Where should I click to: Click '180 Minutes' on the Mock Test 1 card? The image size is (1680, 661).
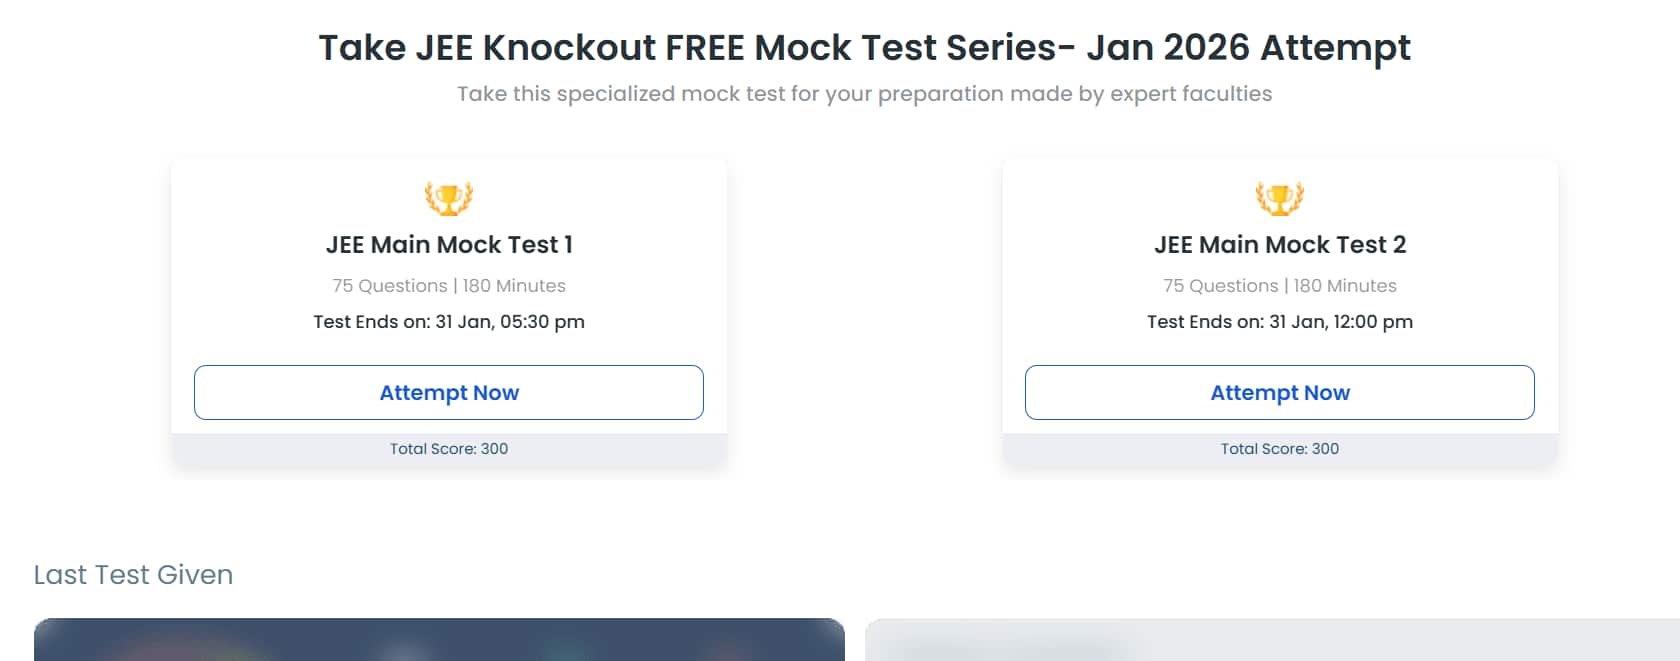tap(514, 286)
